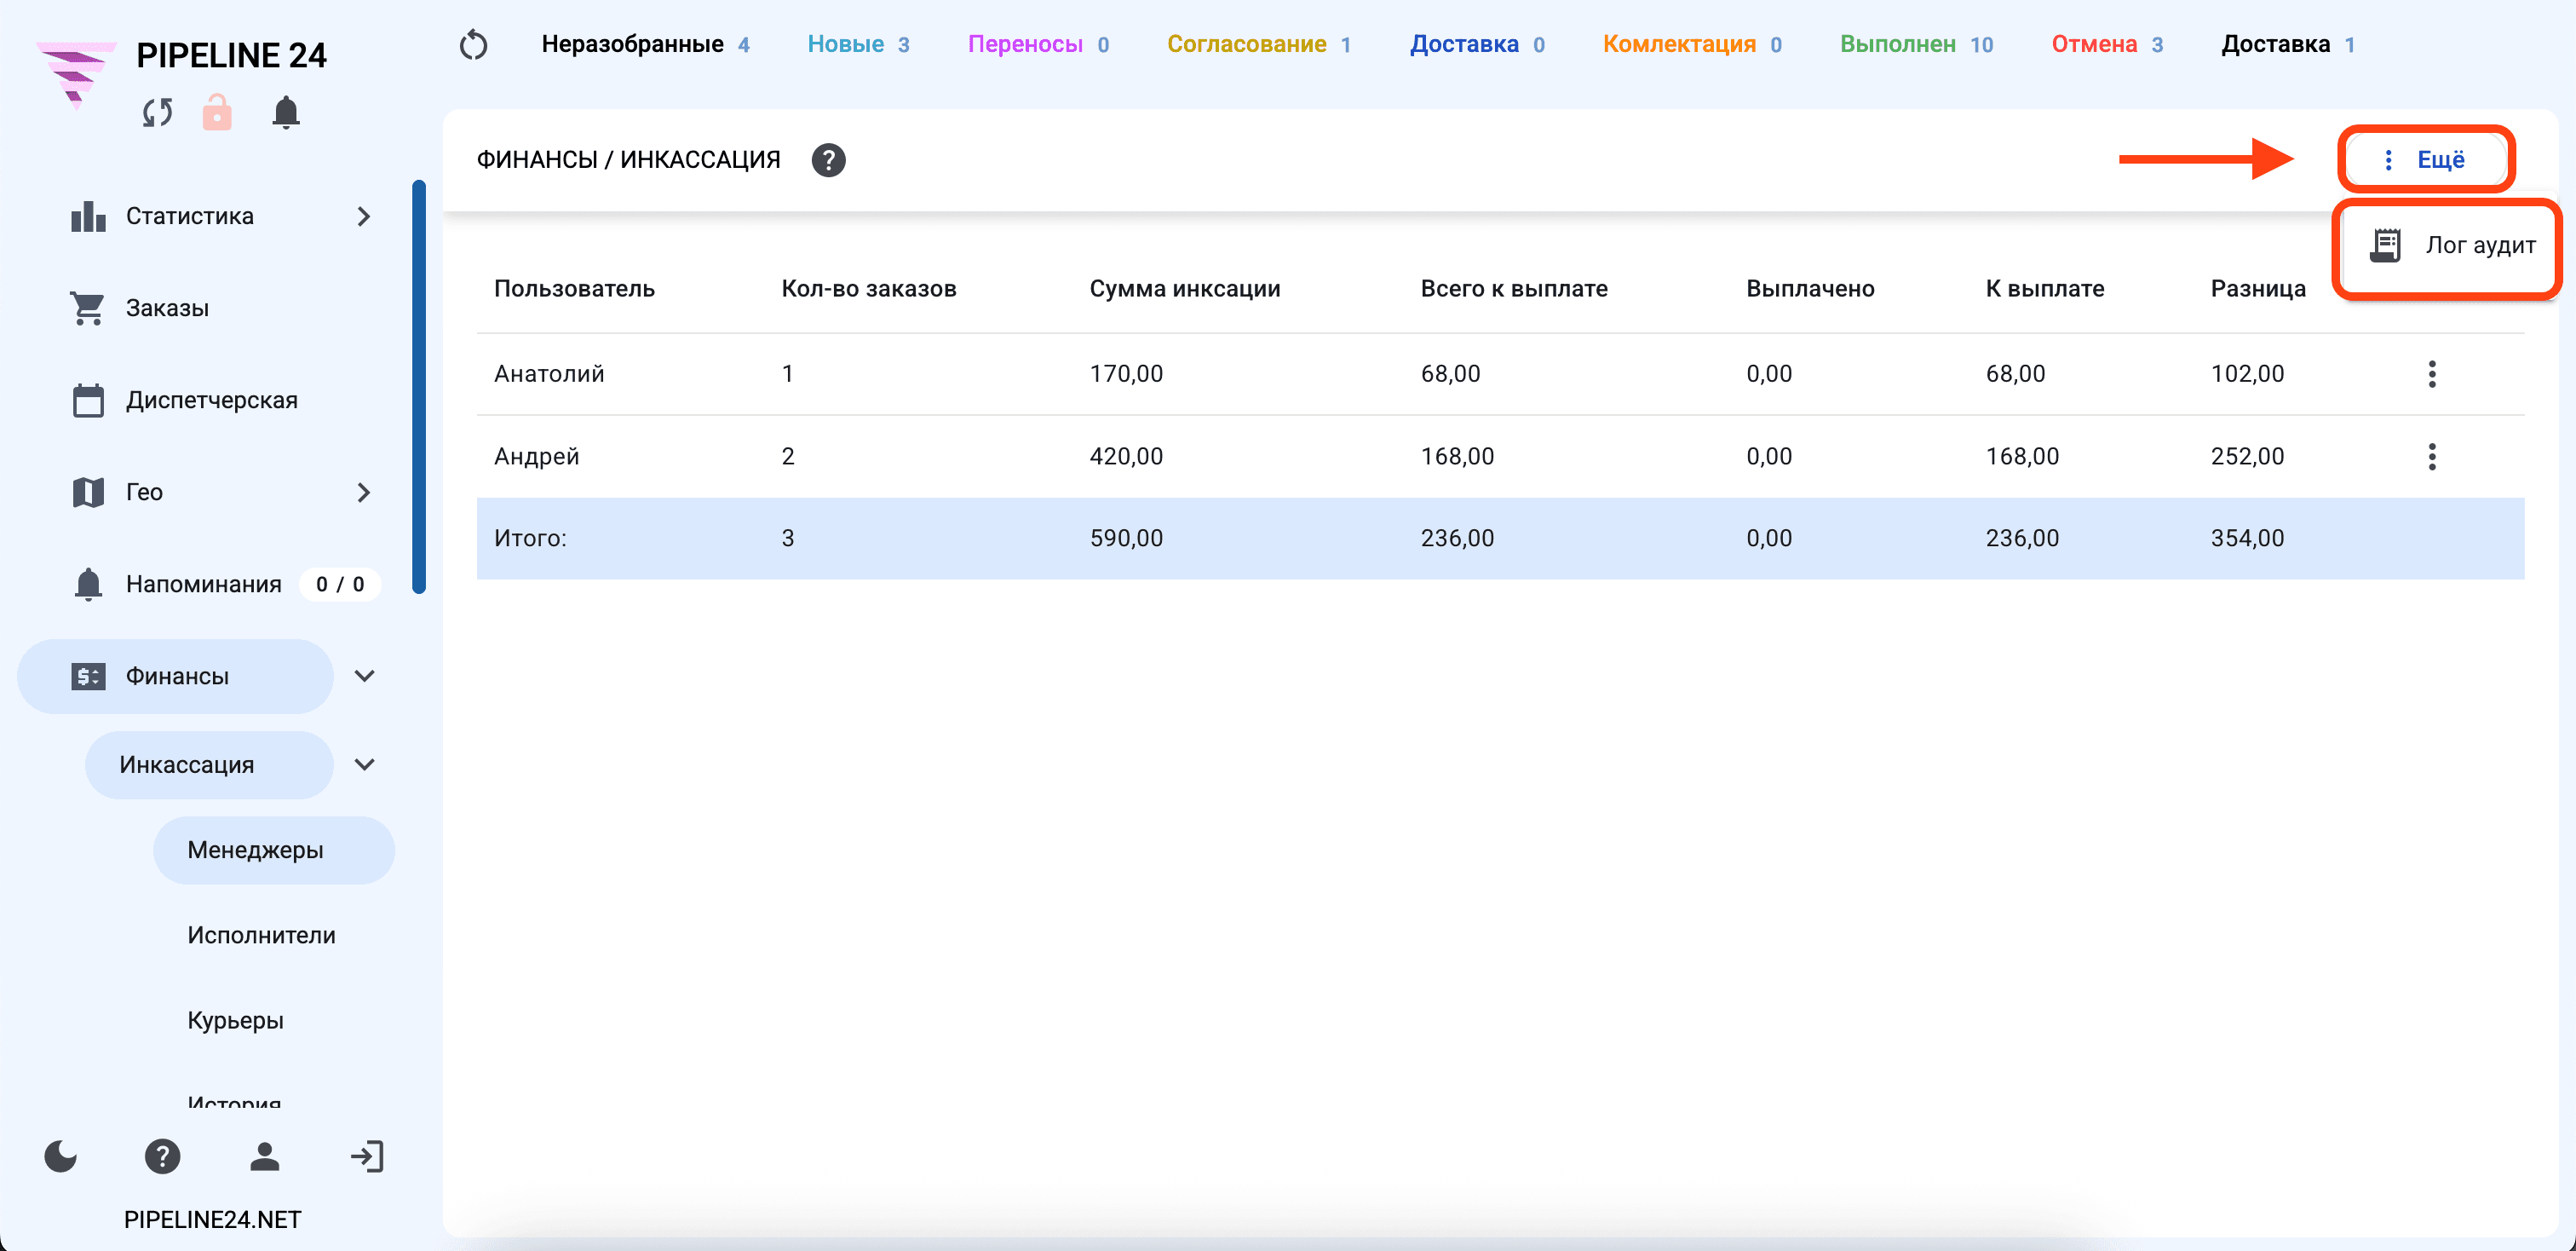
Task: Select Курьеры in the sidebar
Action: coord(235,1021)
